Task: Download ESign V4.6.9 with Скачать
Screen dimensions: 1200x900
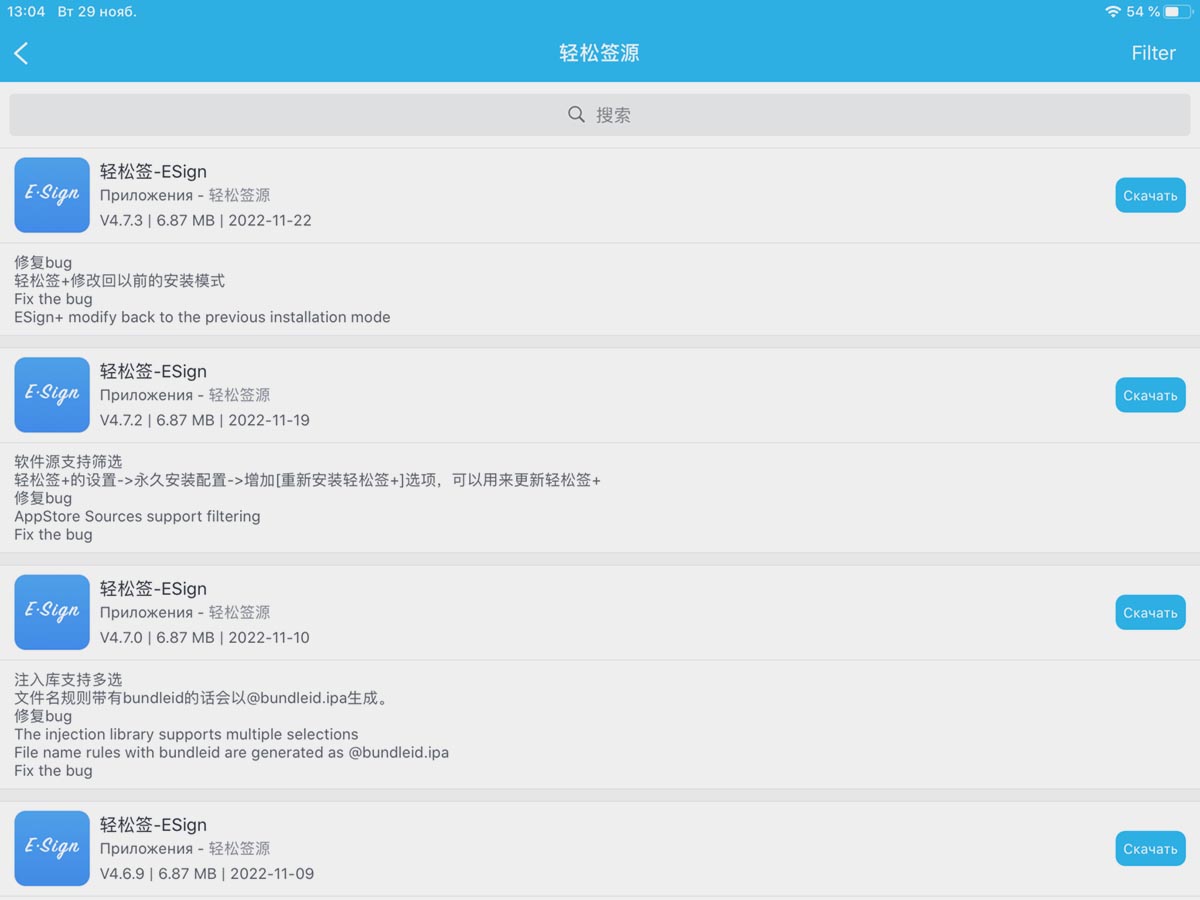Action: tap(1150, 848)
